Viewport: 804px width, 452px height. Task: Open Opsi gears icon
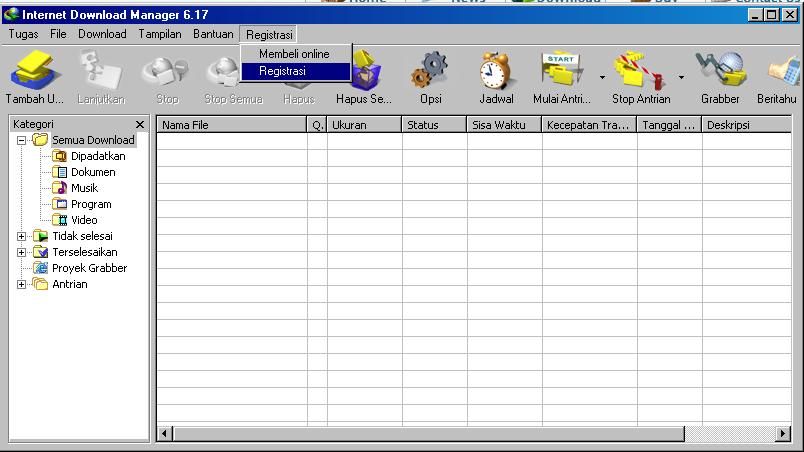pos(430,69)
